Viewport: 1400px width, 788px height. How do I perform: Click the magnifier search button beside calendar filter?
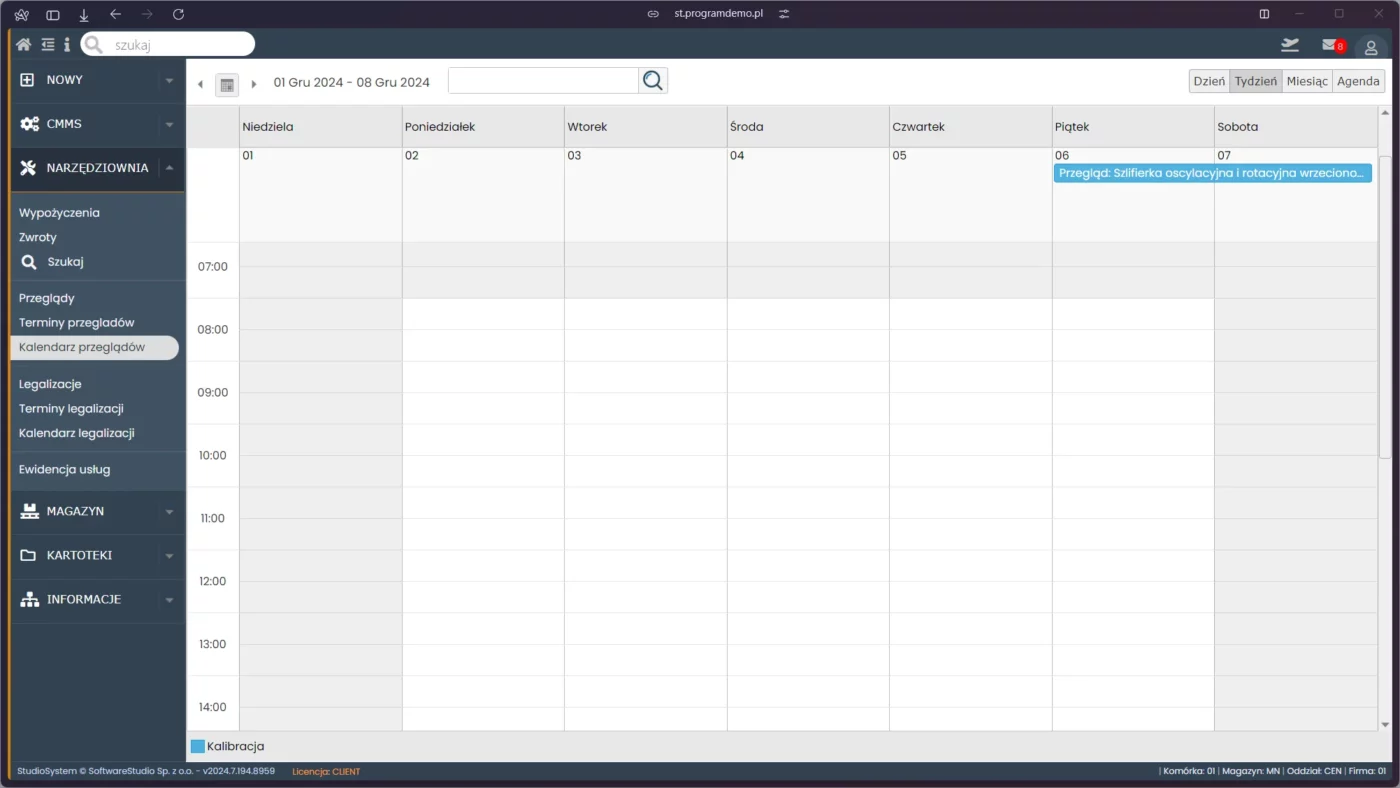tap(653, 81)
